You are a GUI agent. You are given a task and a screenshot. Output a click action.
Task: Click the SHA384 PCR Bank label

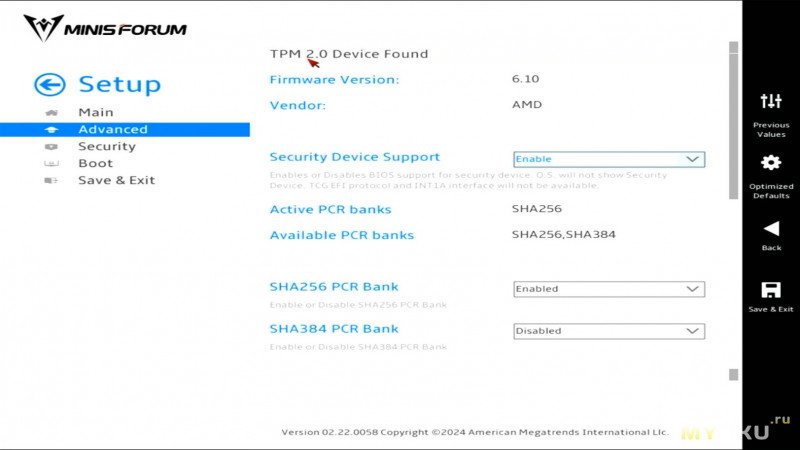[x=334, y=329]
